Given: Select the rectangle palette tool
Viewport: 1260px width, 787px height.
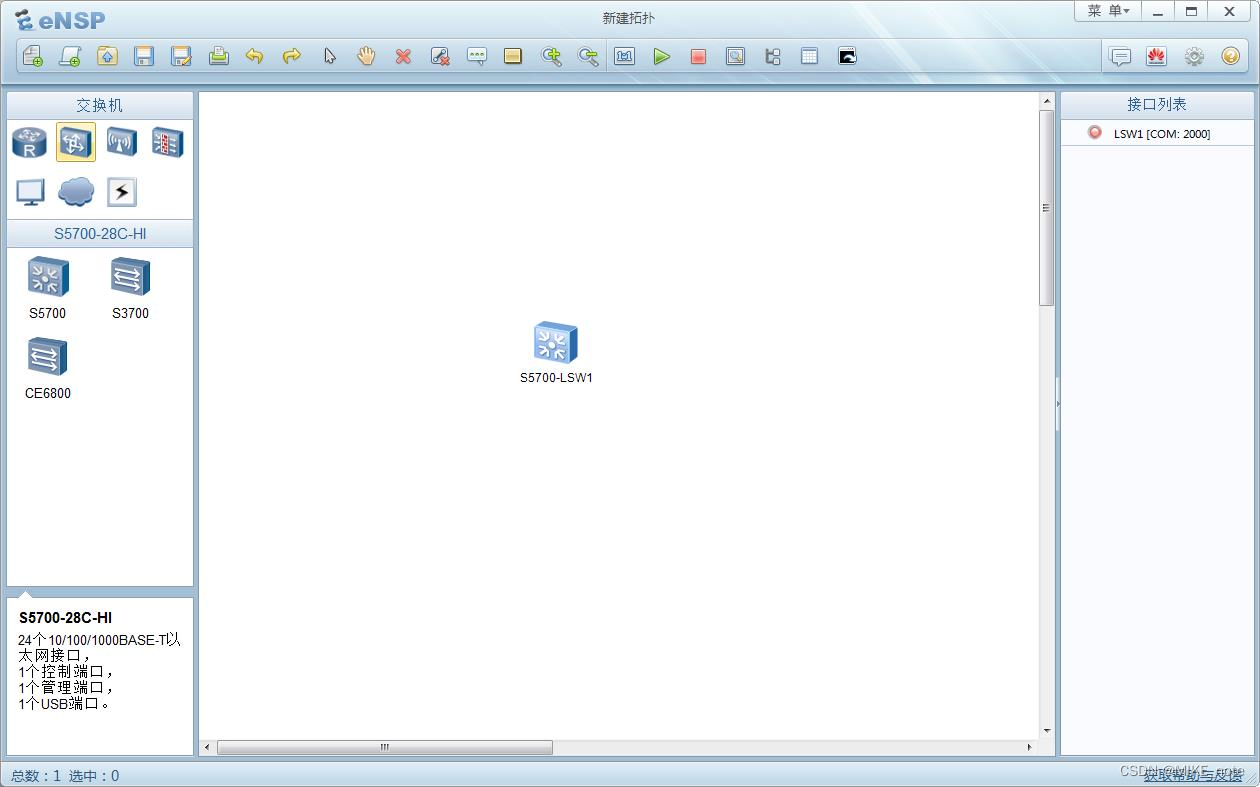Looking at the screenshot, I should click(513, 56).
